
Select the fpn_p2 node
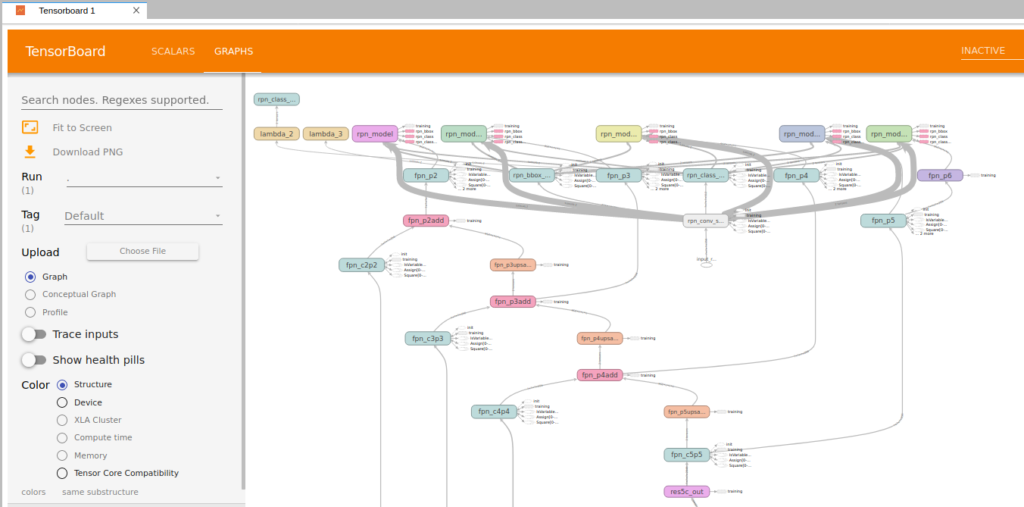[x=426, y=175]
